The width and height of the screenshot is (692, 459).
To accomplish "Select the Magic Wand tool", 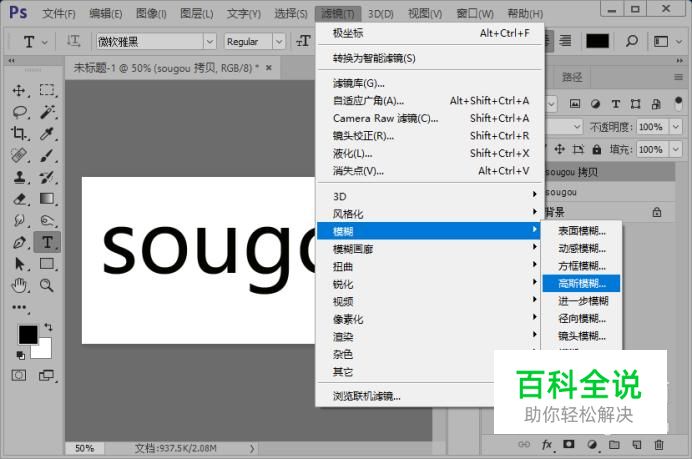I will click(47, 112).
